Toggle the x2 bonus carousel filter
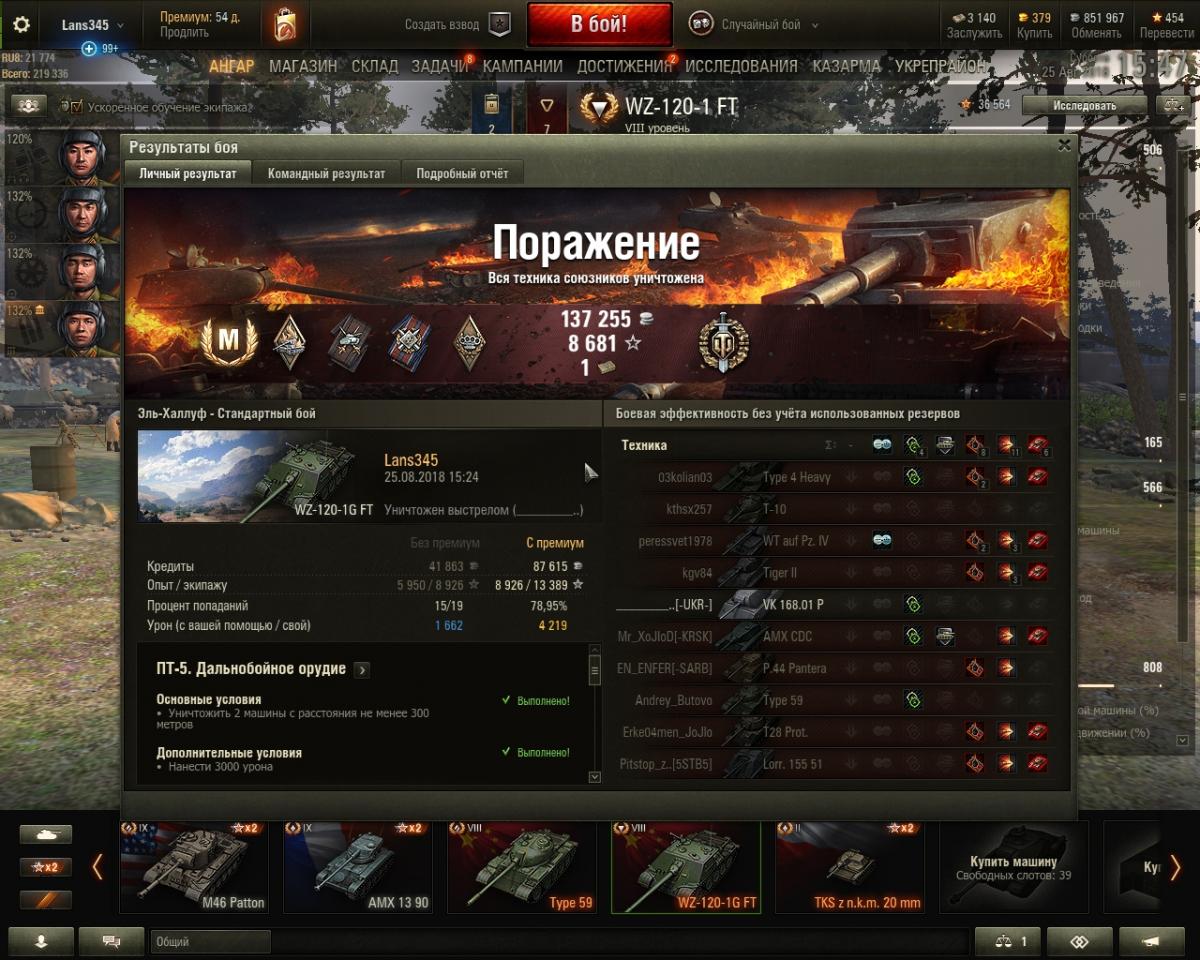The width and height of the screenshot is (1200, 960). tap(45, 867)
